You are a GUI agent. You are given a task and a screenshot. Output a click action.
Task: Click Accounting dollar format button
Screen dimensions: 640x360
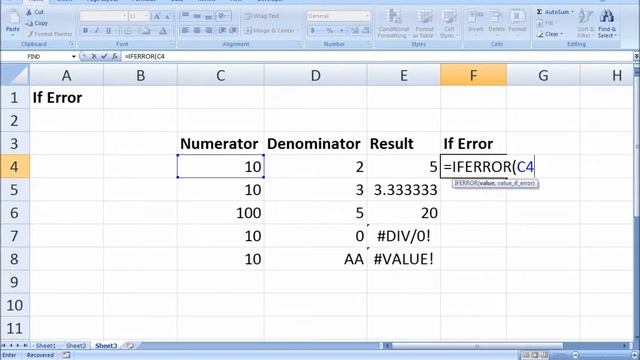coord(313,31)
